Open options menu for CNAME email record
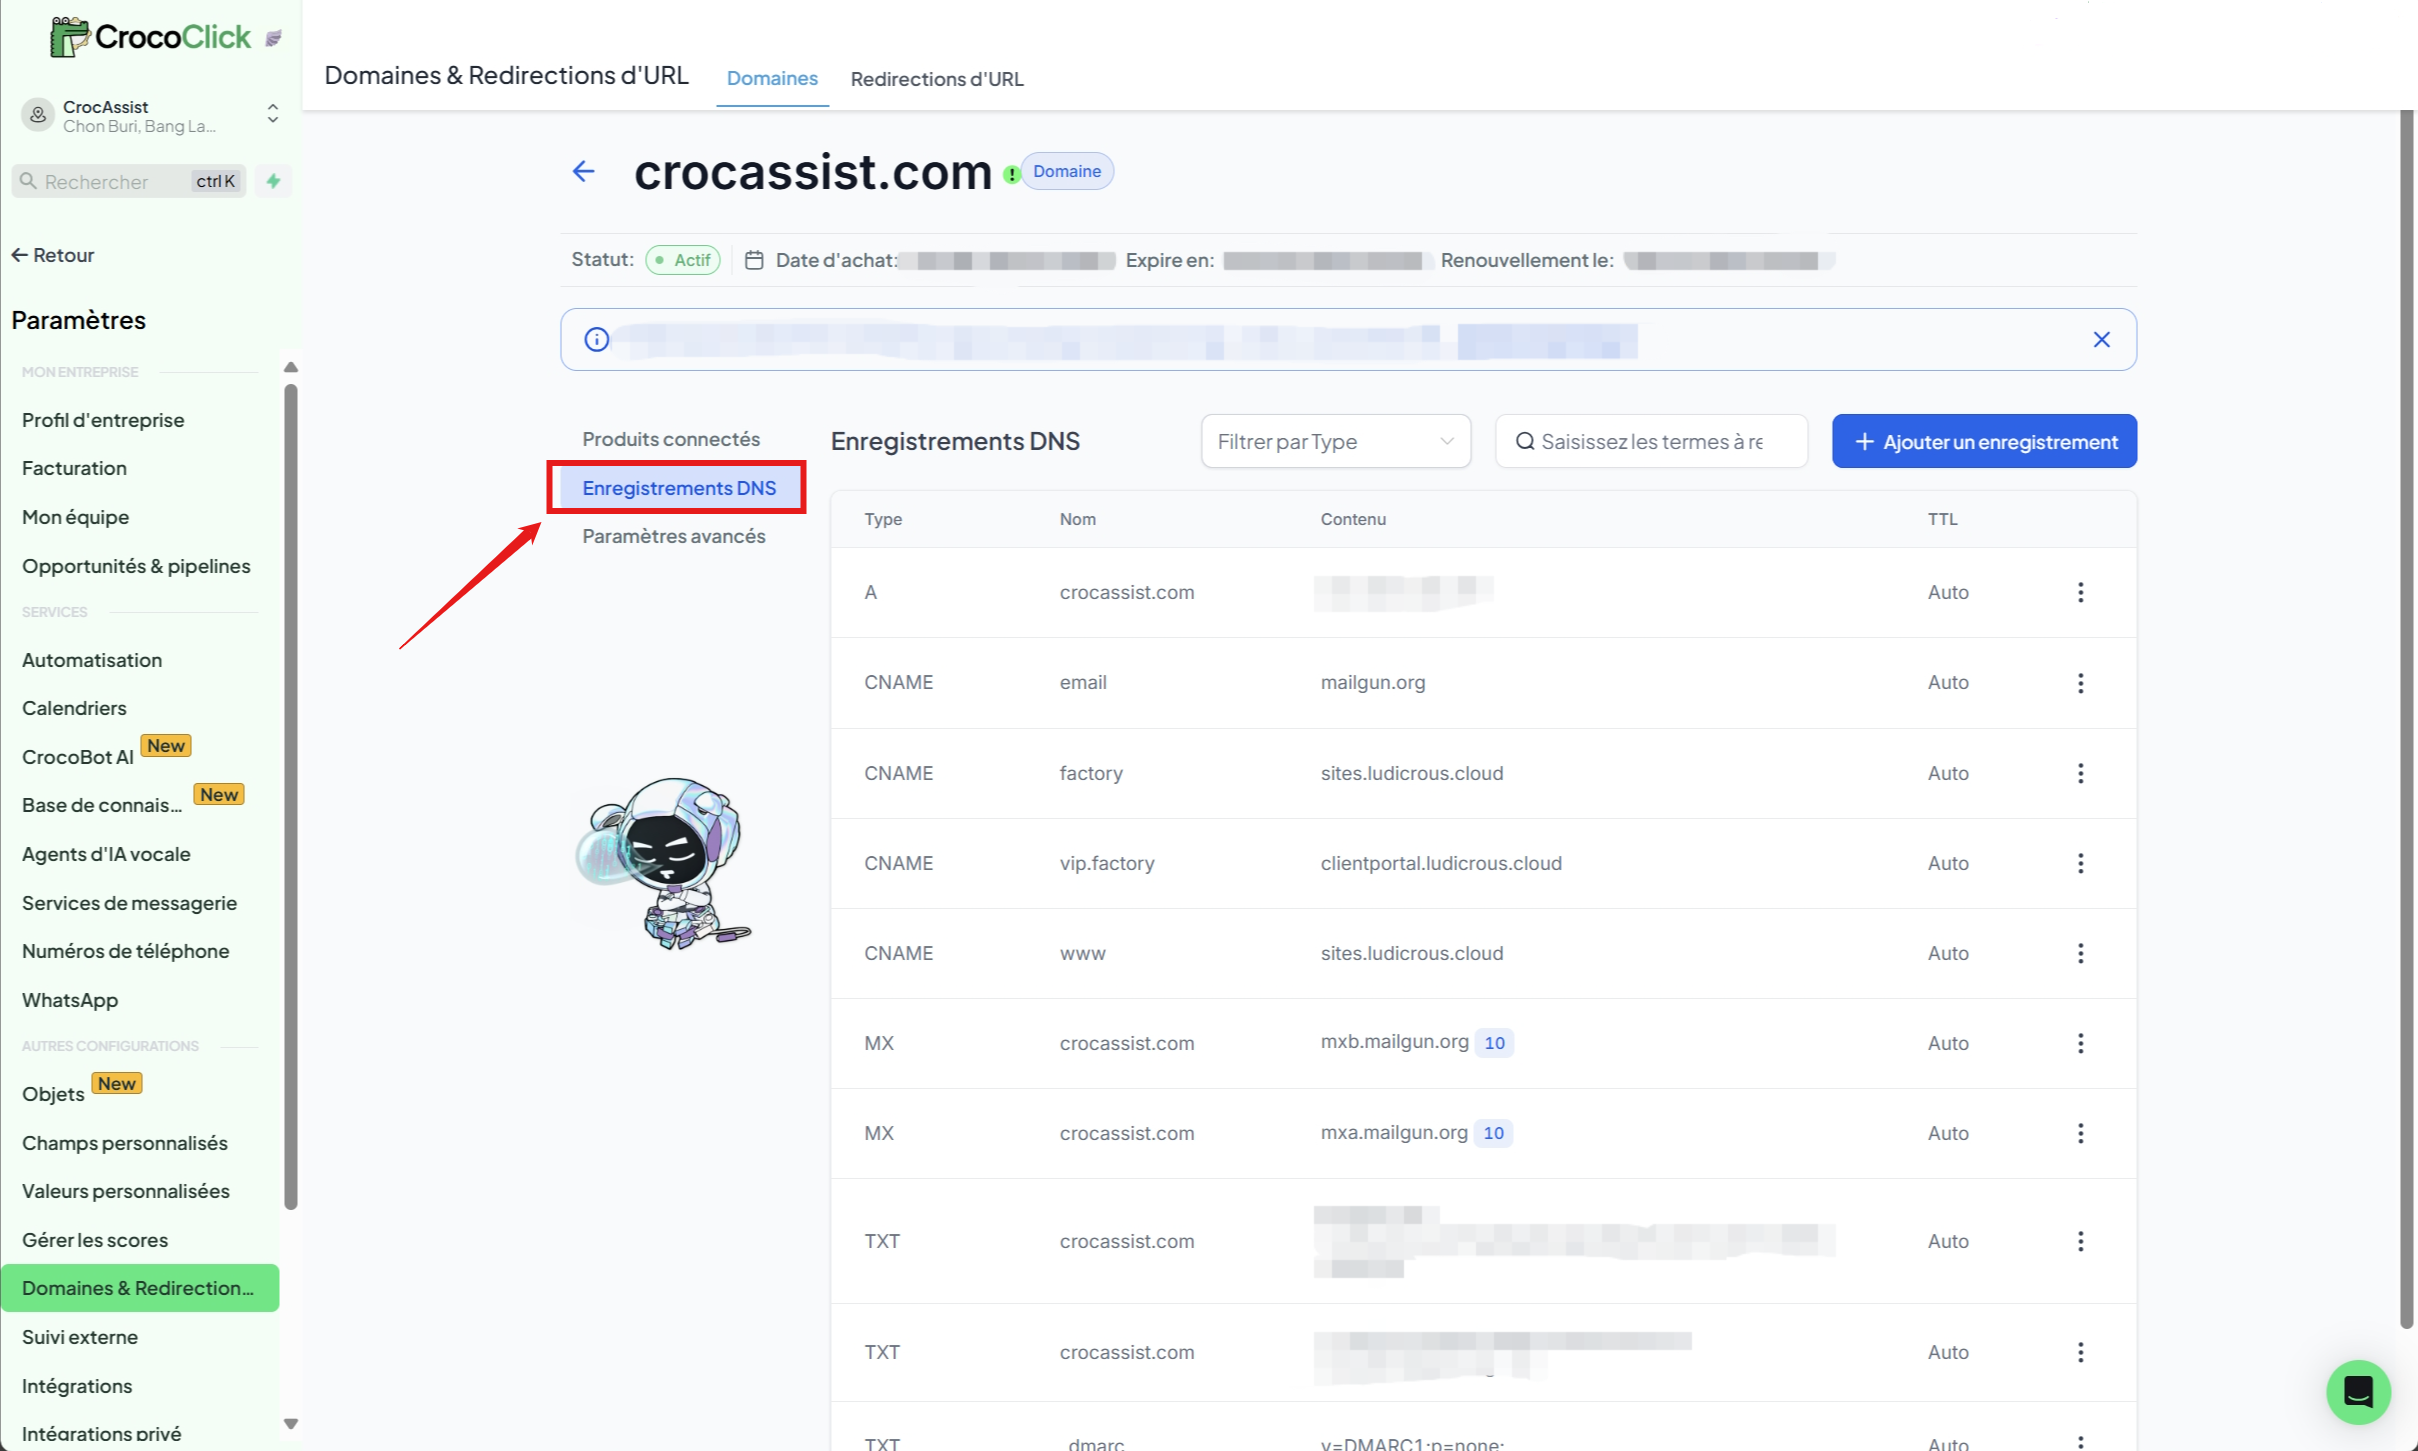This screenshot has height=1451, width=2418. 2080,682
